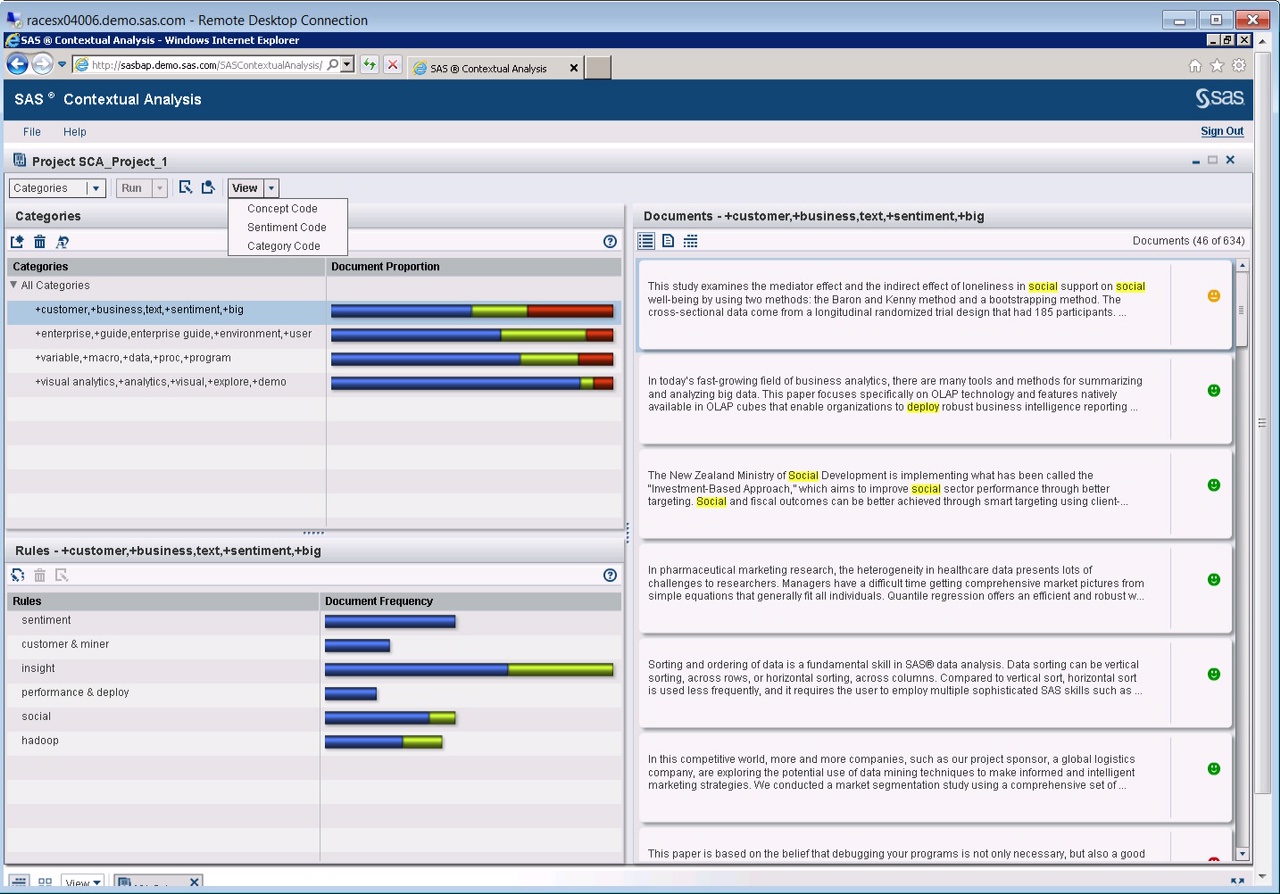Click the refresh rules icon in Rules panel
Viewport: 1280px width, 894px height.
17,575
